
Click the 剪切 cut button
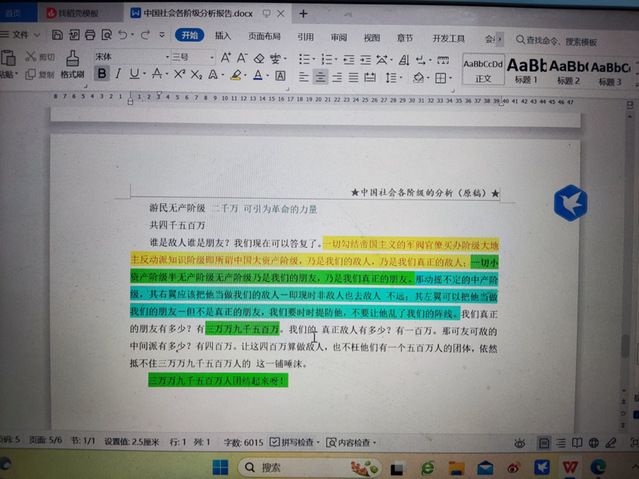pyautogui.click(x=41, y=57)
